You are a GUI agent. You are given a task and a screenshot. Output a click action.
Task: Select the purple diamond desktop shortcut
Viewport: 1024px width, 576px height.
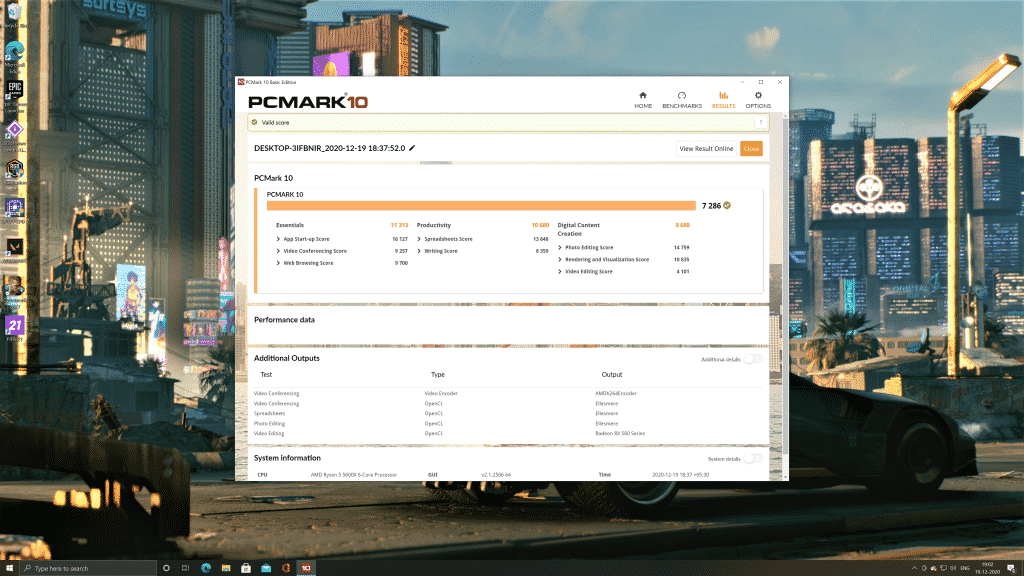coord(14,135)
